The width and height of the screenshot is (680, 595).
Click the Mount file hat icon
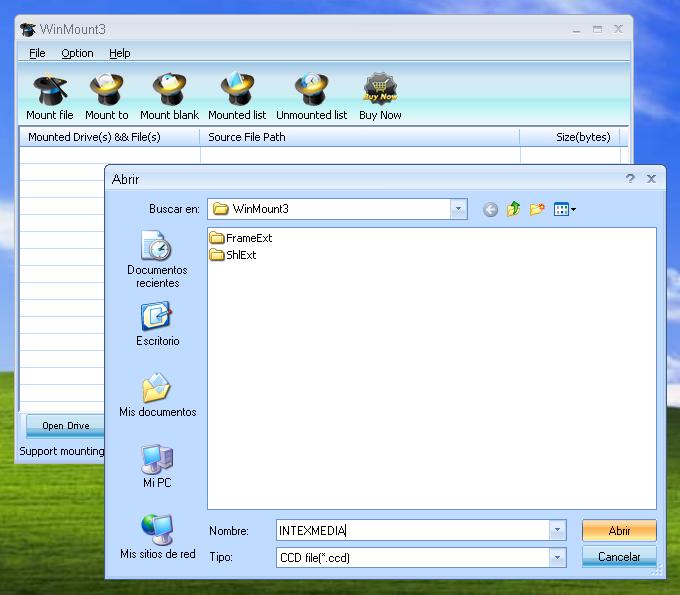pyautogui.click(x=50, y=89)
